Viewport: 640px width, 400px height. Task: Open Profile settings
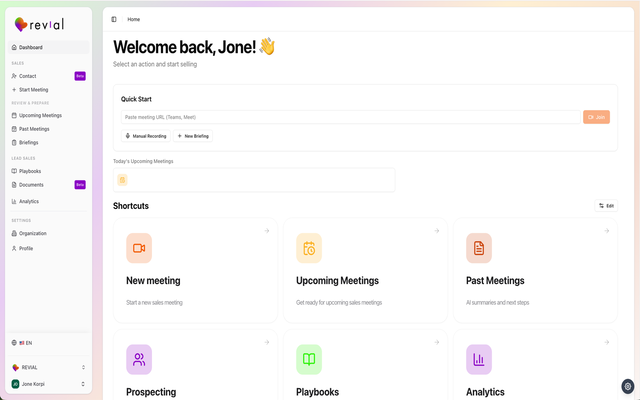point(48,248)
